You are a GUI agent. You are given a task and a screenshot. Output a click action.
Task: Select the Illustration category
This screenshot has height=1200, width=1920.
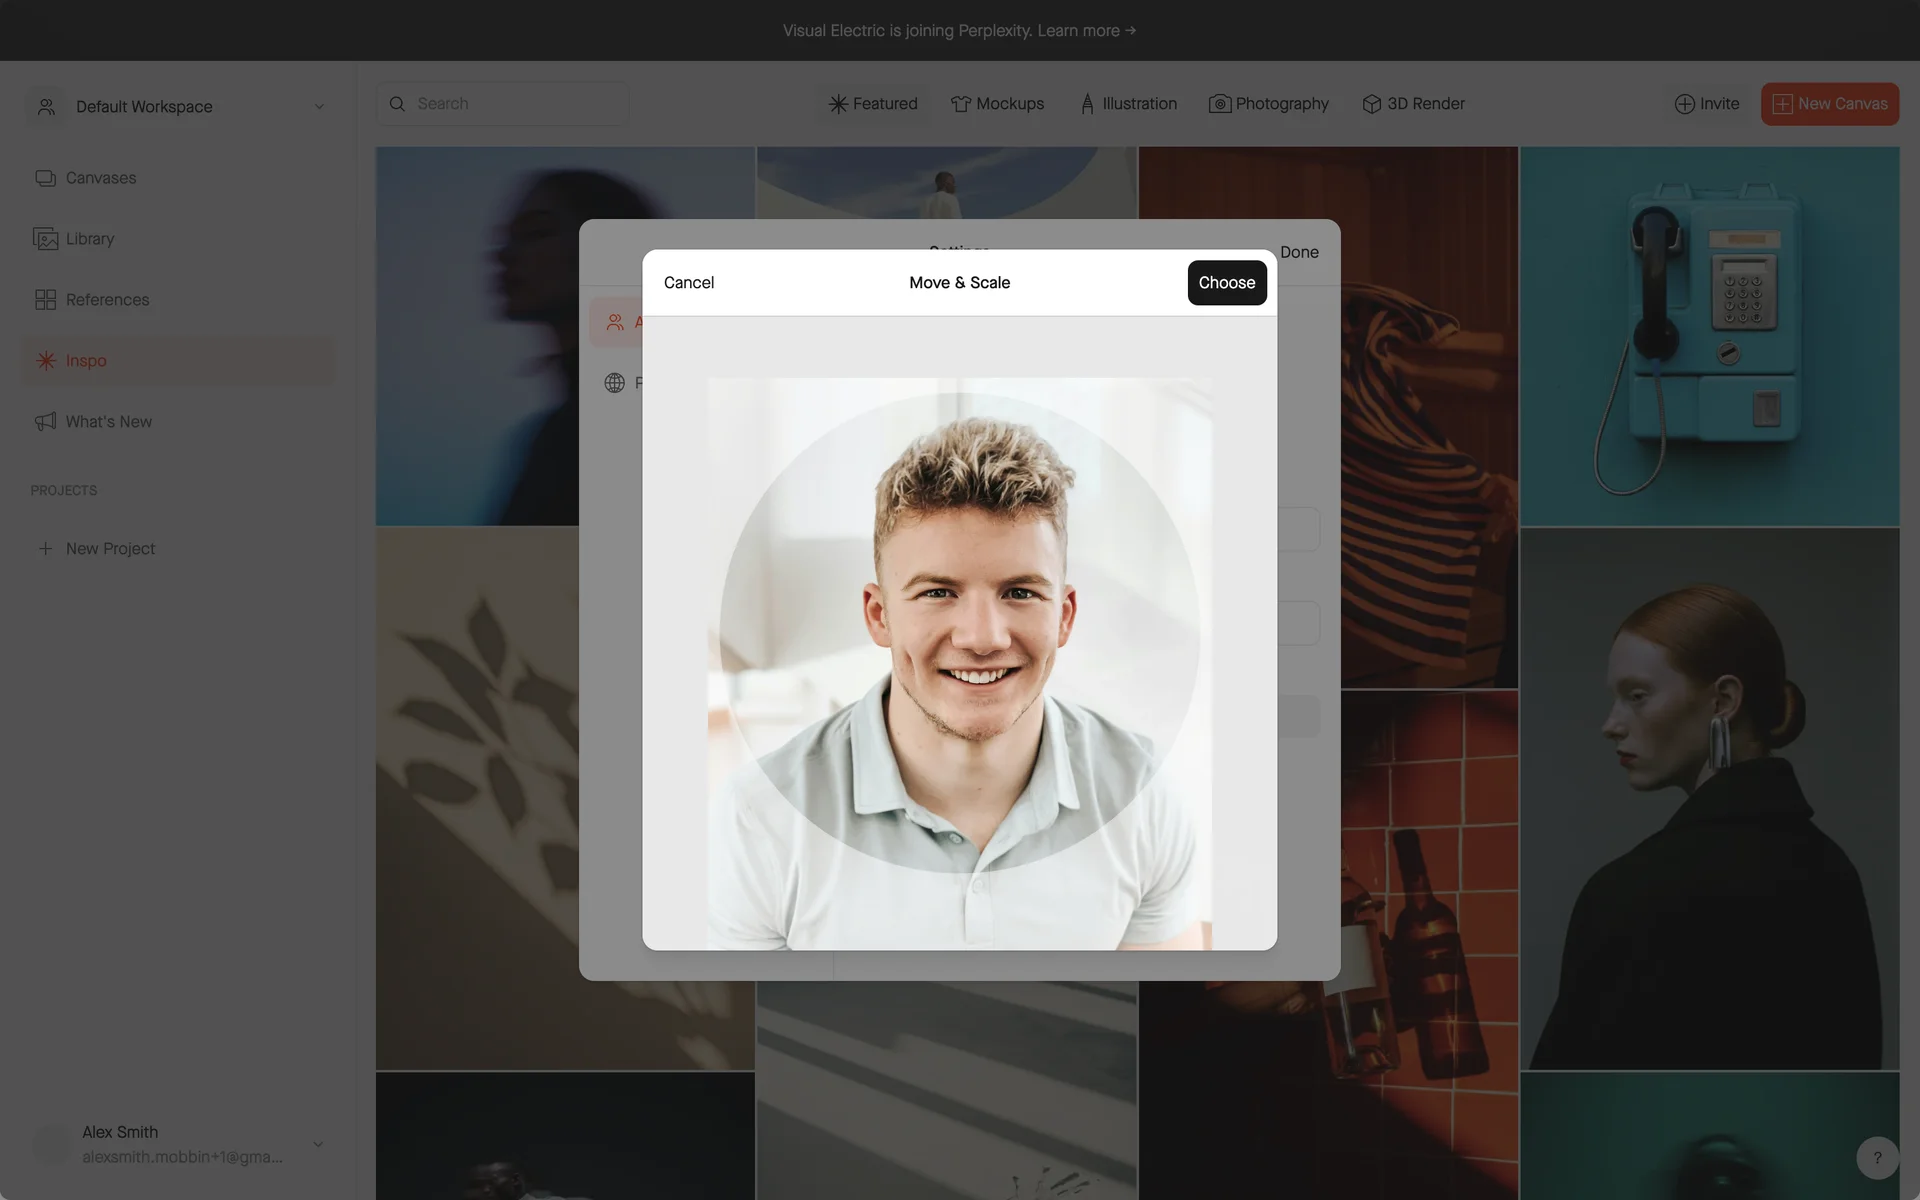(1128, 104)
